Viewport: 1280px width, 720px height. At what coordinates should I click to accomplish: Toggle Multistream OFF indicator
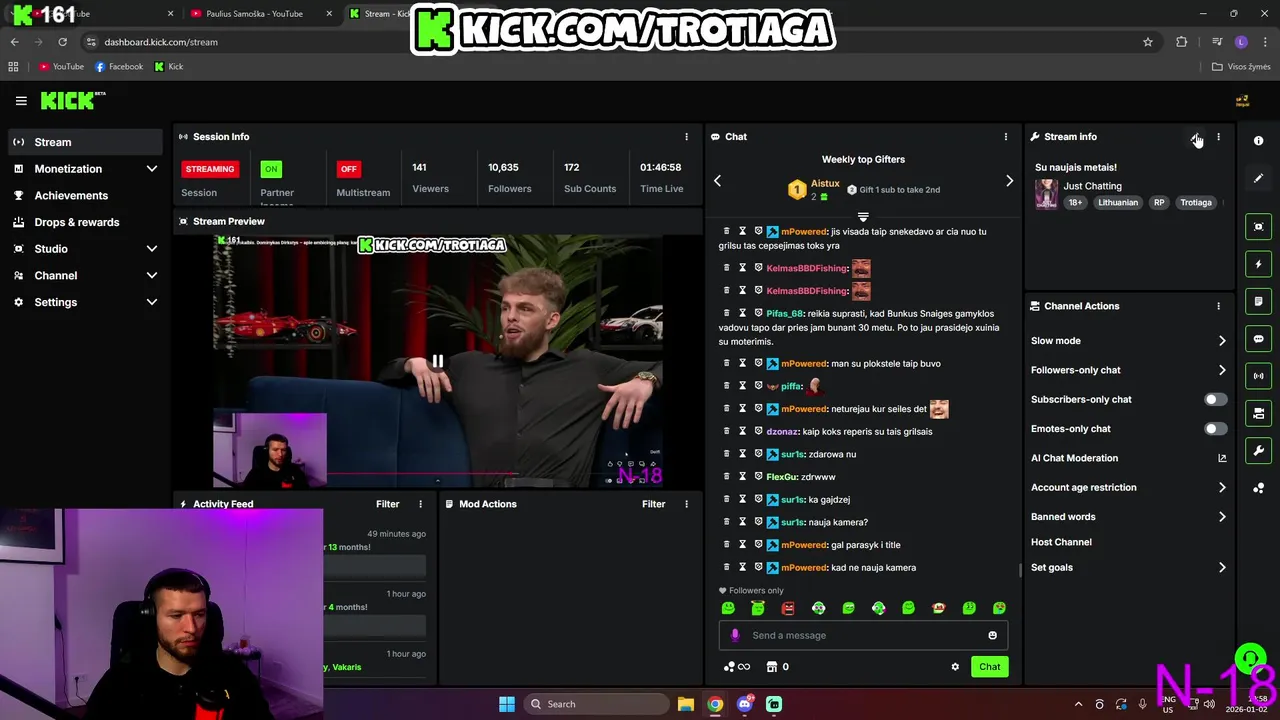(x=348, y=169)
